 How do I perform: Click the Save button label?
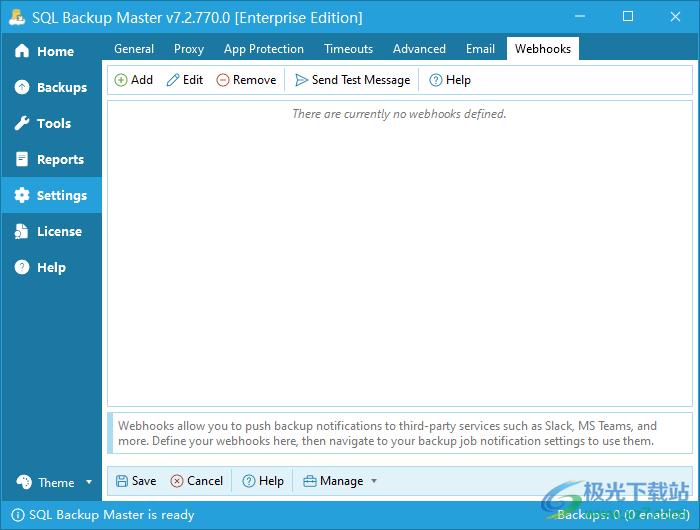pyautogui.click(x=144, y=481)
